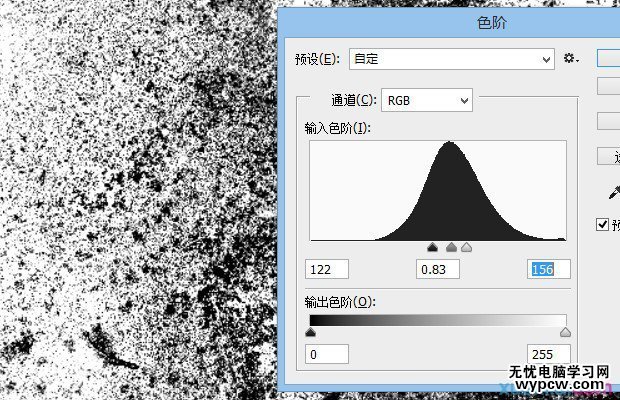
Task: Click the third partially visible dialog button
Action: click(609, 121)
